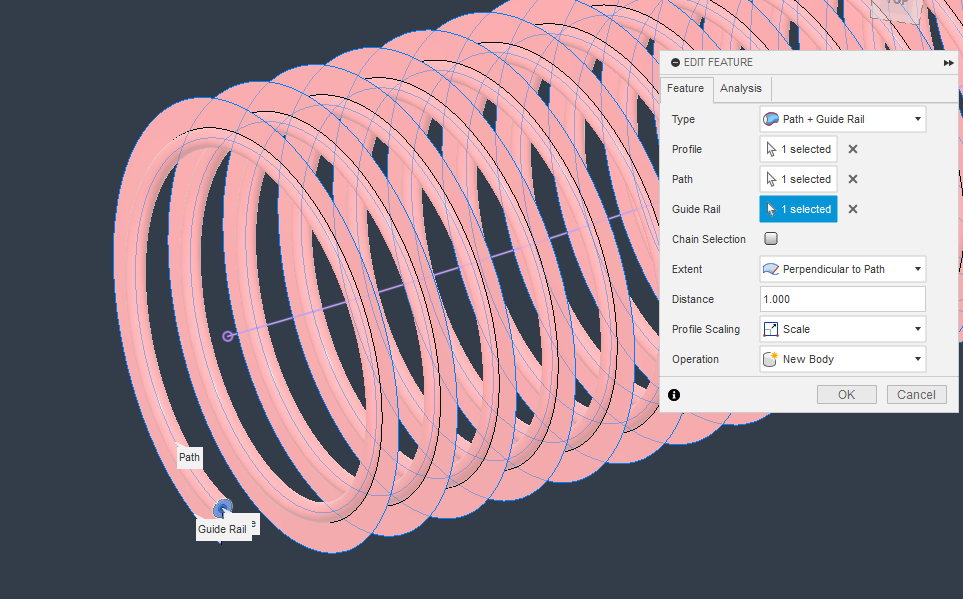Switch to the Analysis tab
Image resolution: width=963 pixels, height=599 pixels.
pos(740,88)
